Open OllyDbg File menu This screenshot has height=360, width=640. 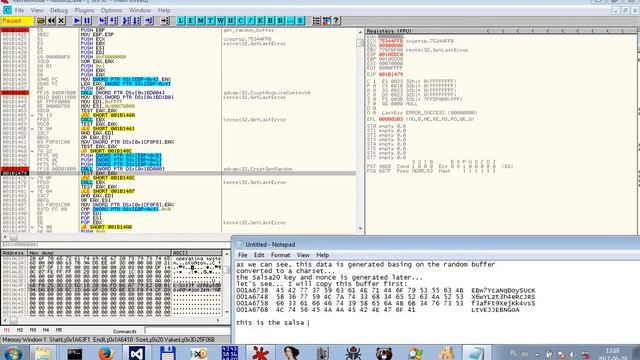coord(19,10)
